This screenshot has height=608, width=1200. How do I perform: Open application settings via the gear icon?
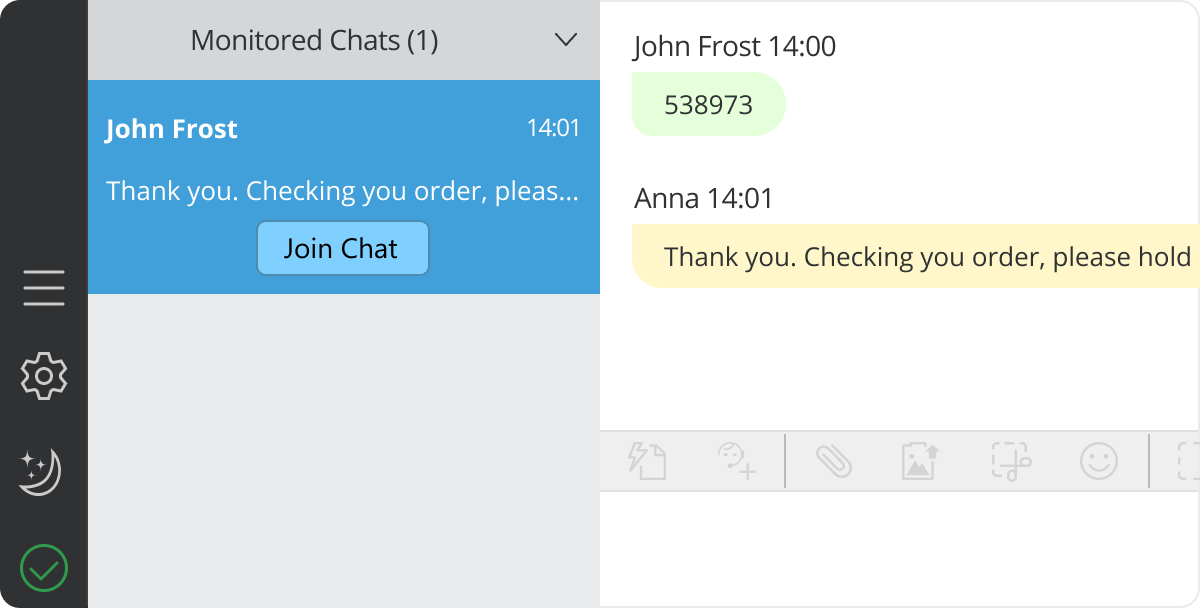point(44,375)
